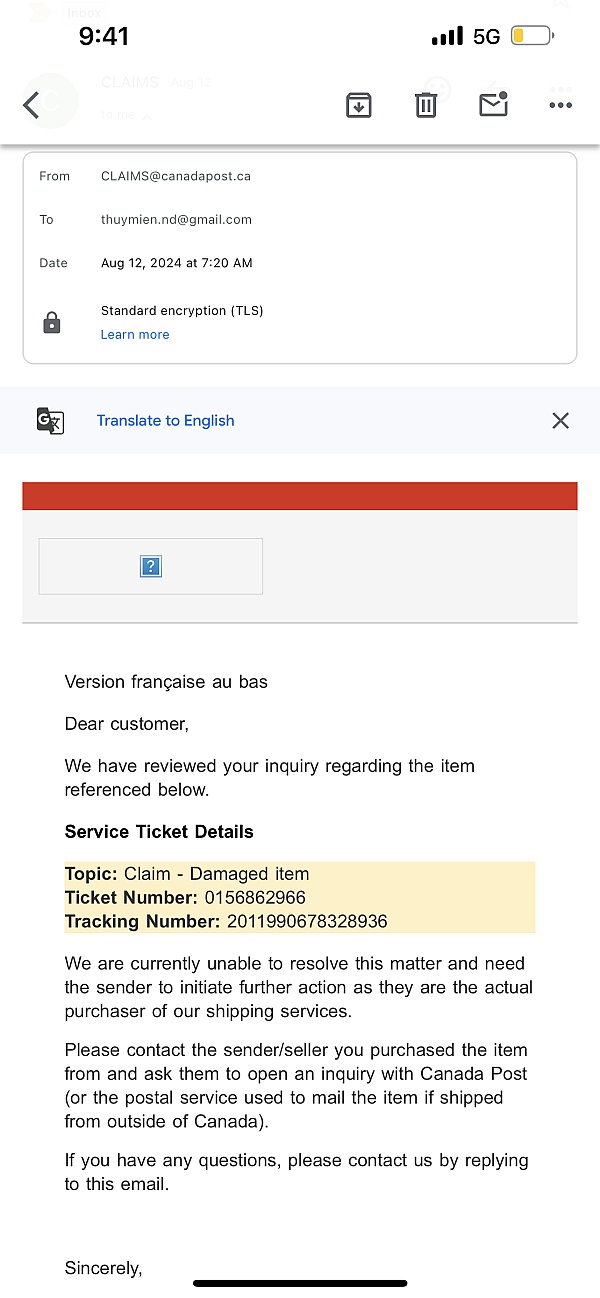Tap sender address CLAIMS@canadapost.ca
600x1298 pixels.
[x=176, y=176]
